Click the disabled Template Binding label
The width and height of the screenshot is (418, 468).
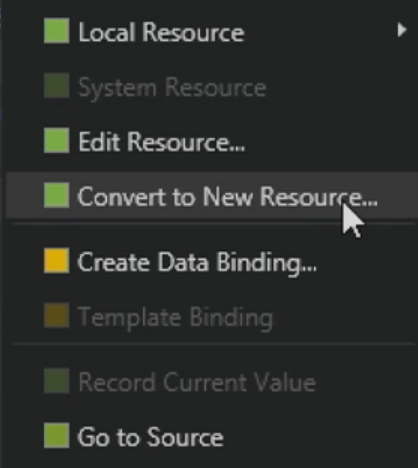pyautogui.click(x=175, y=318)
